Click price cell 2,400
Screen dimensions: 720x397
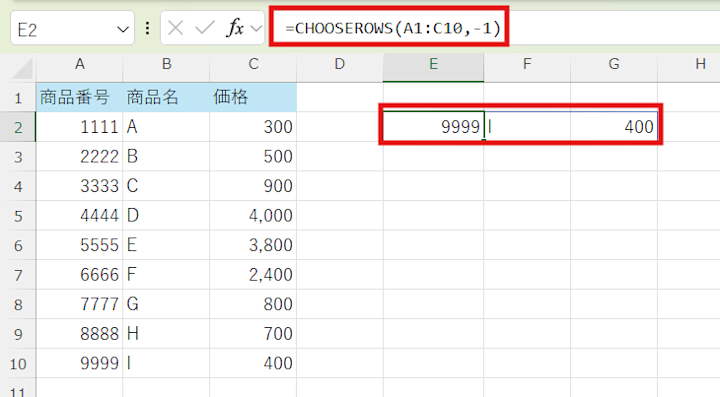click(253, 274)
